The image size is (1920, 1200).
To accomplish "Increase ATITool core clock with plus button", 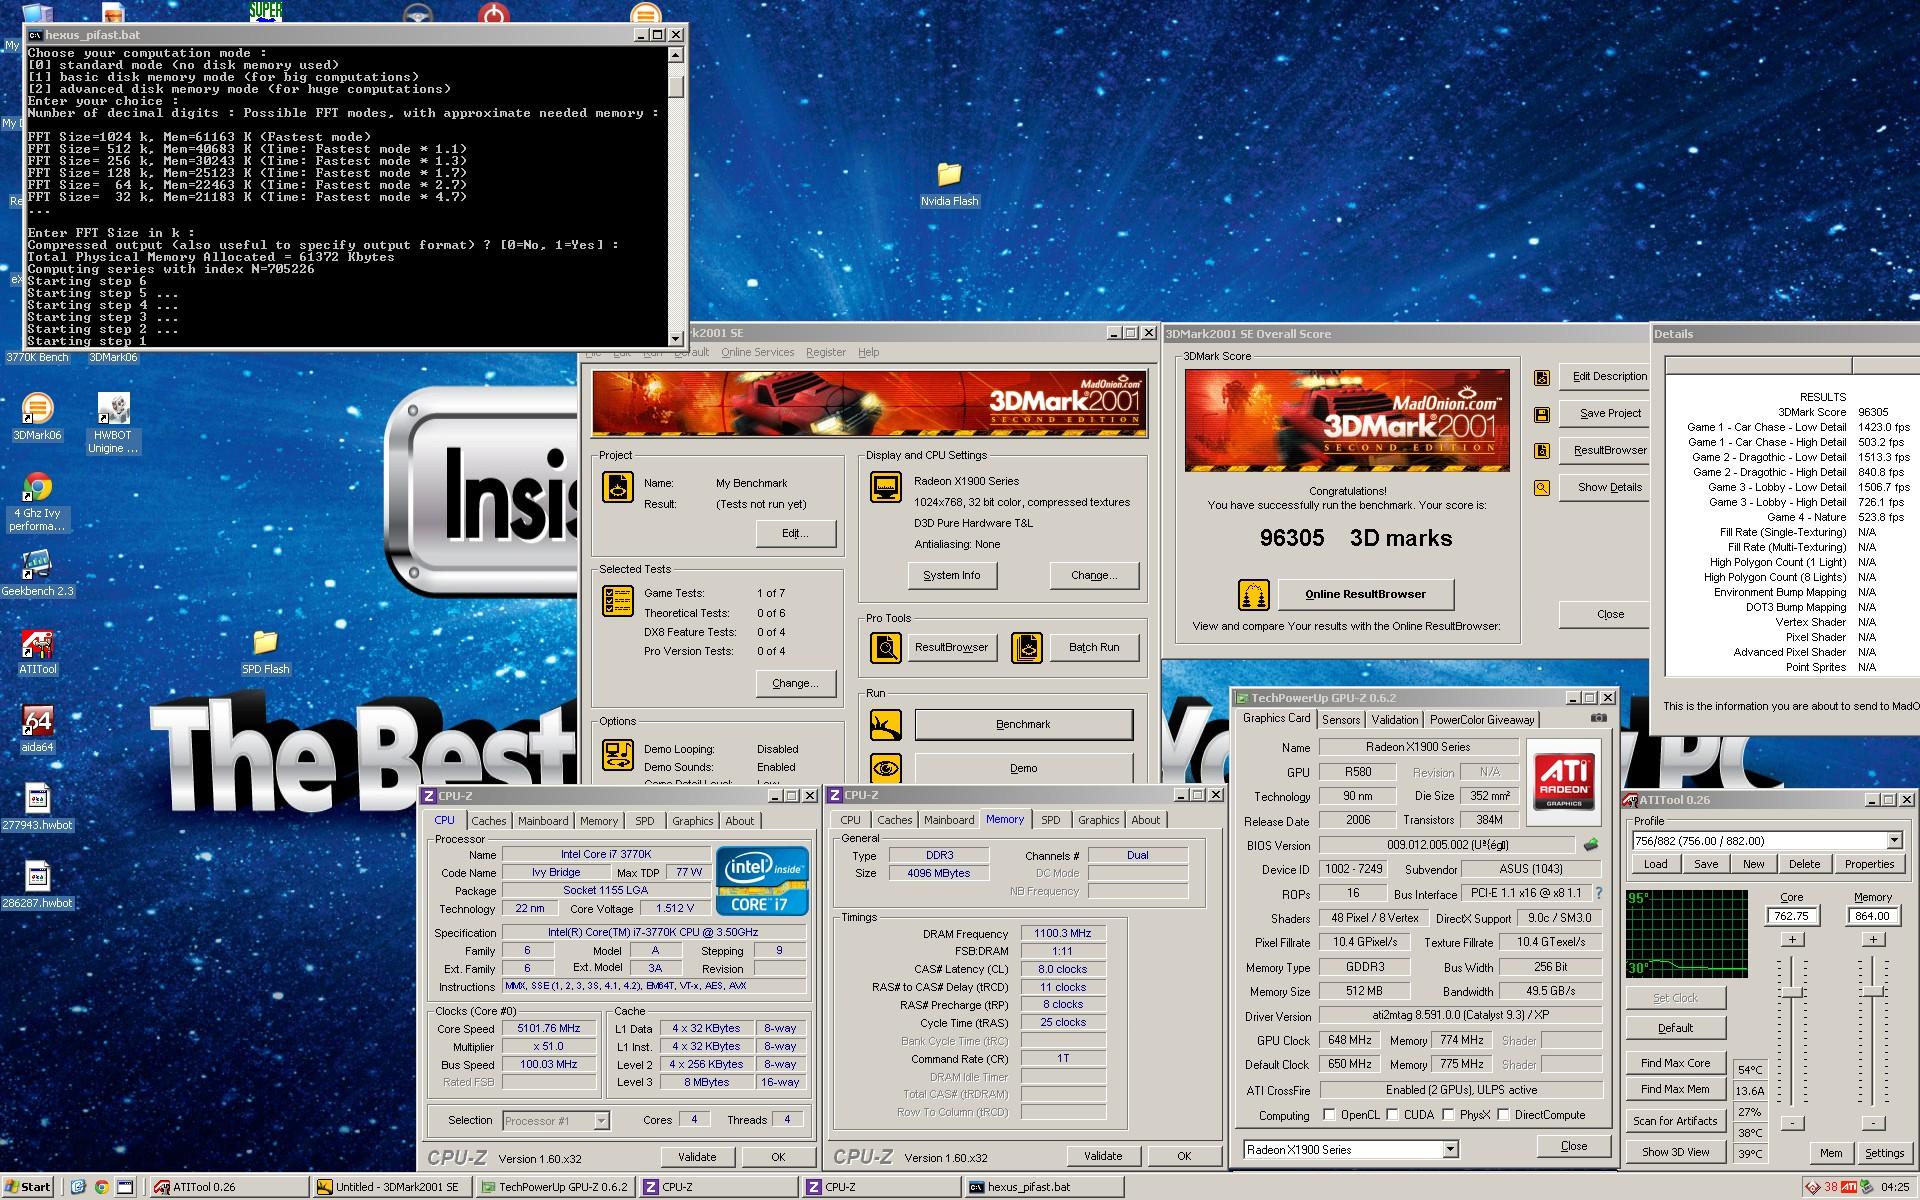I will tap(1792, 939).
